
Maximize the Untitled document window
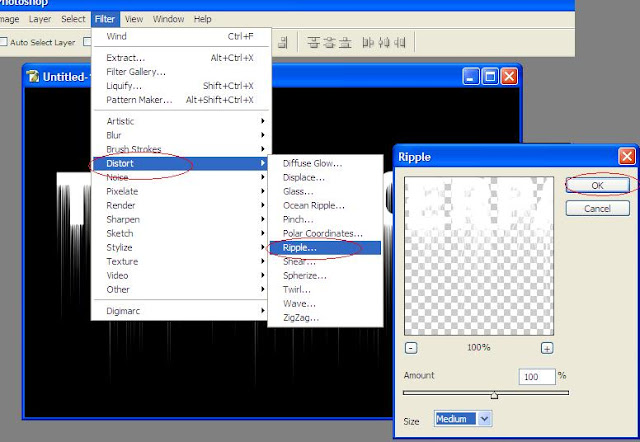490,76
